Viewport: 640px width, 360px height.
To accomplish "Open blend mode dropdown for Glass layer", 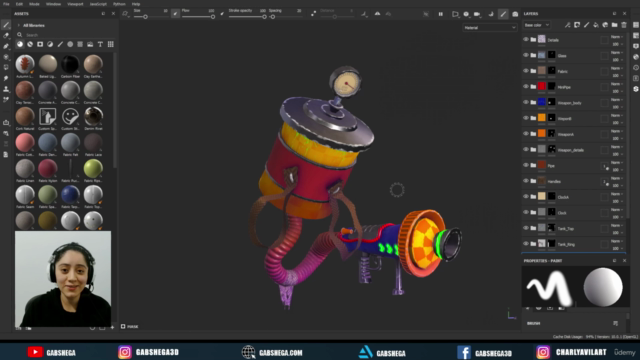I will [x=616, y=53].
